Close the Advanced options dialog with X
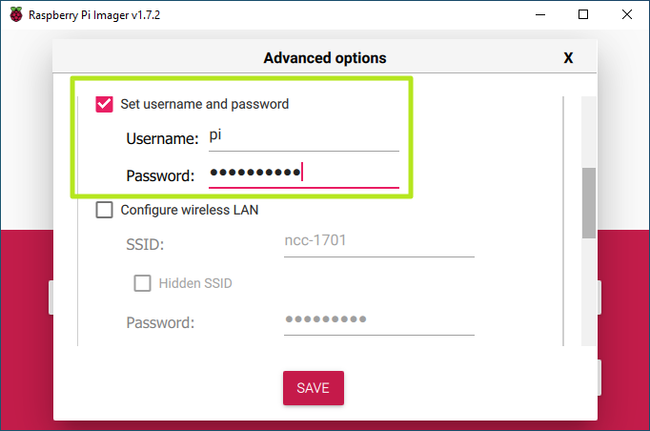 pyautogui.click(x=568, y=58)
